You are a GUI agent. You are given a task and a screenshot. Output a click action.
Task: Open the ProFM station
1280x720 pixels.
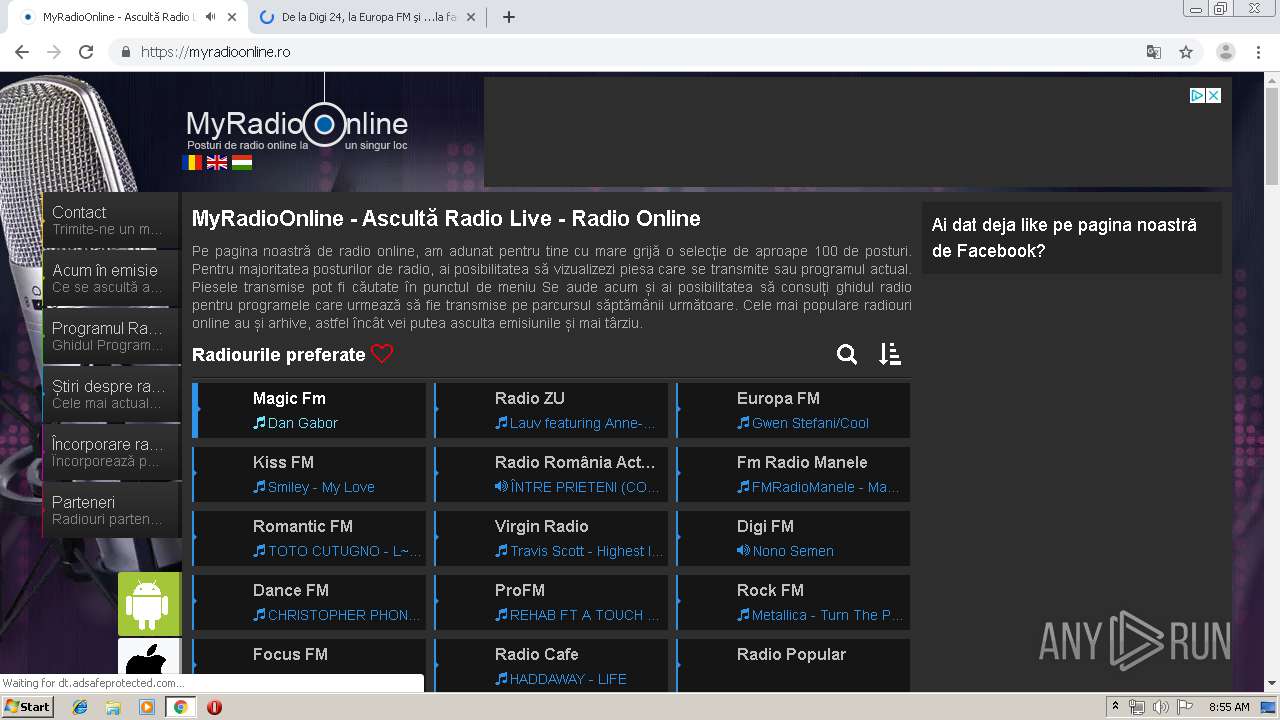point(551,602)
